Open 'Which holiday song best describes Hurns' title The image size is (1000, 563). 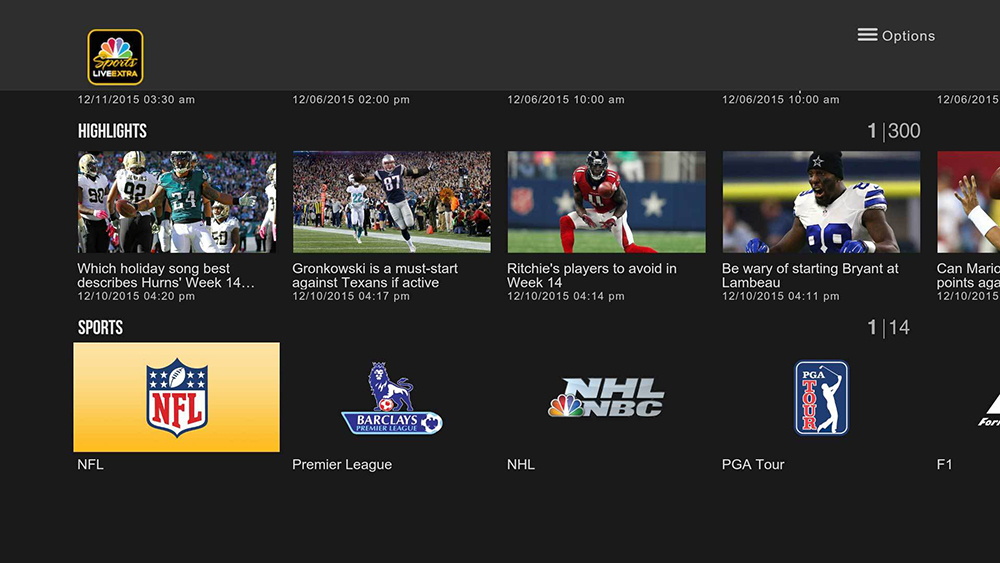click(166, 275)
